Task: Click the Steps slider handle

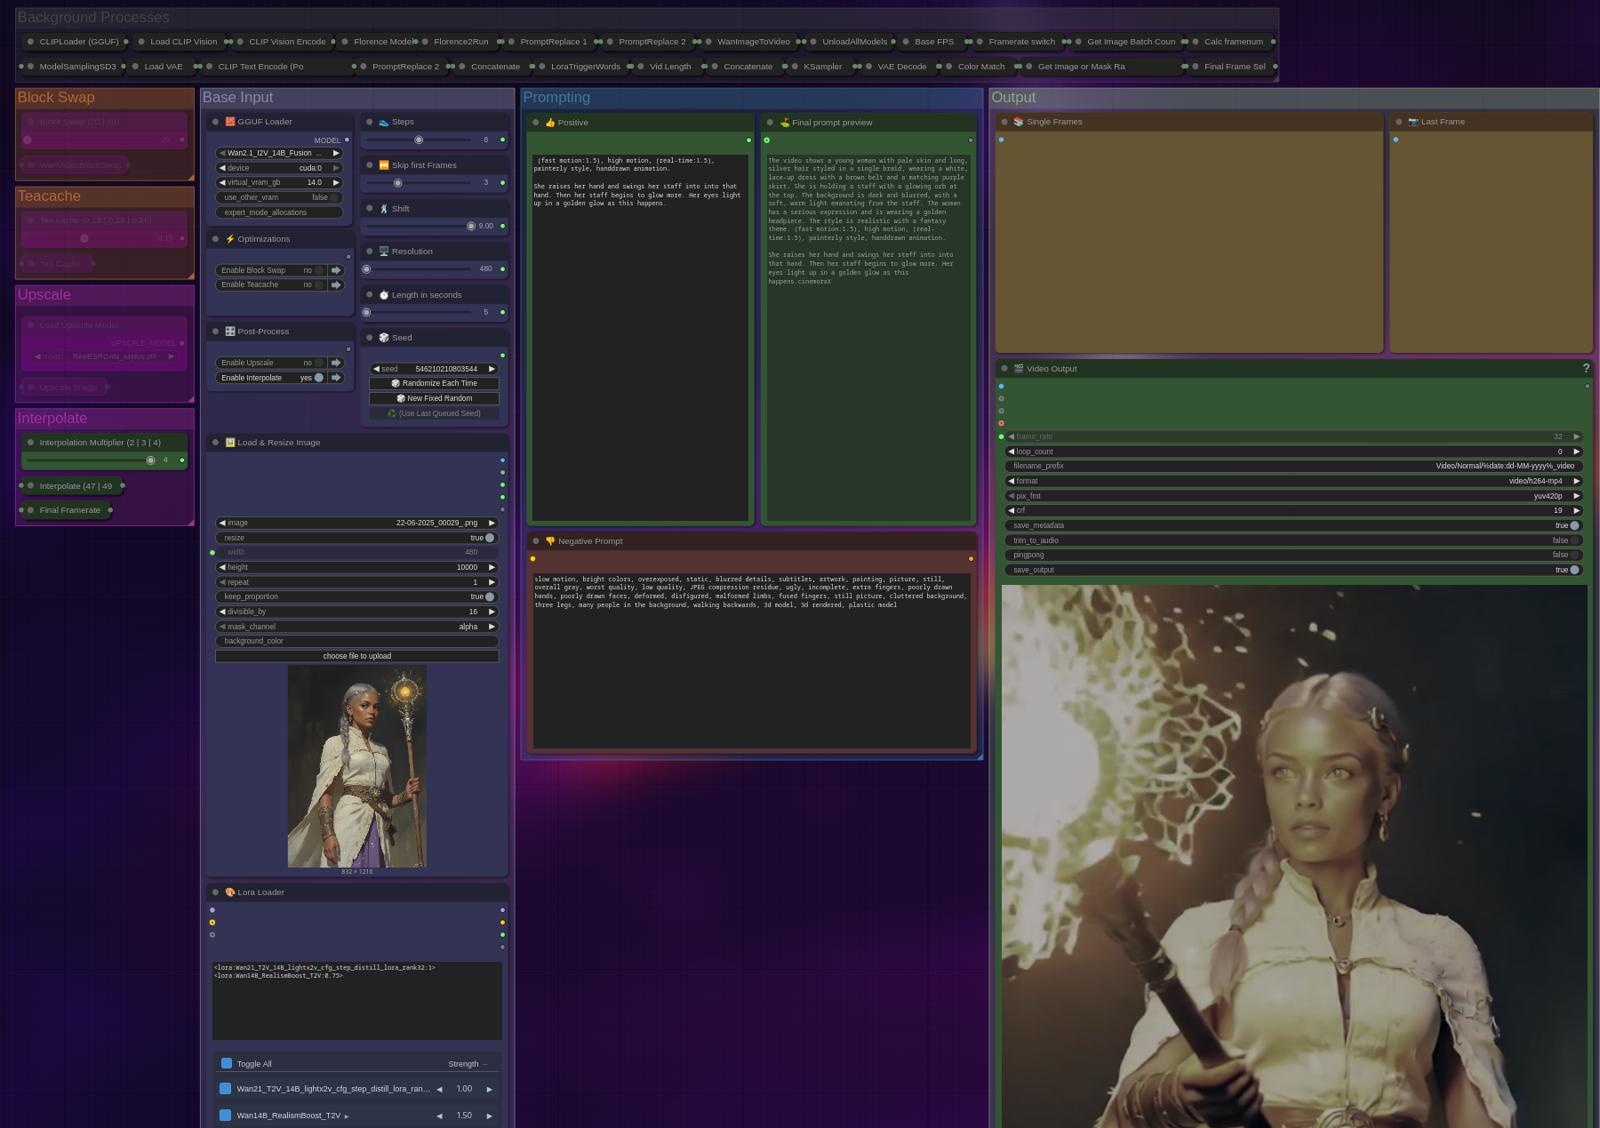Action: pos(419,140)
